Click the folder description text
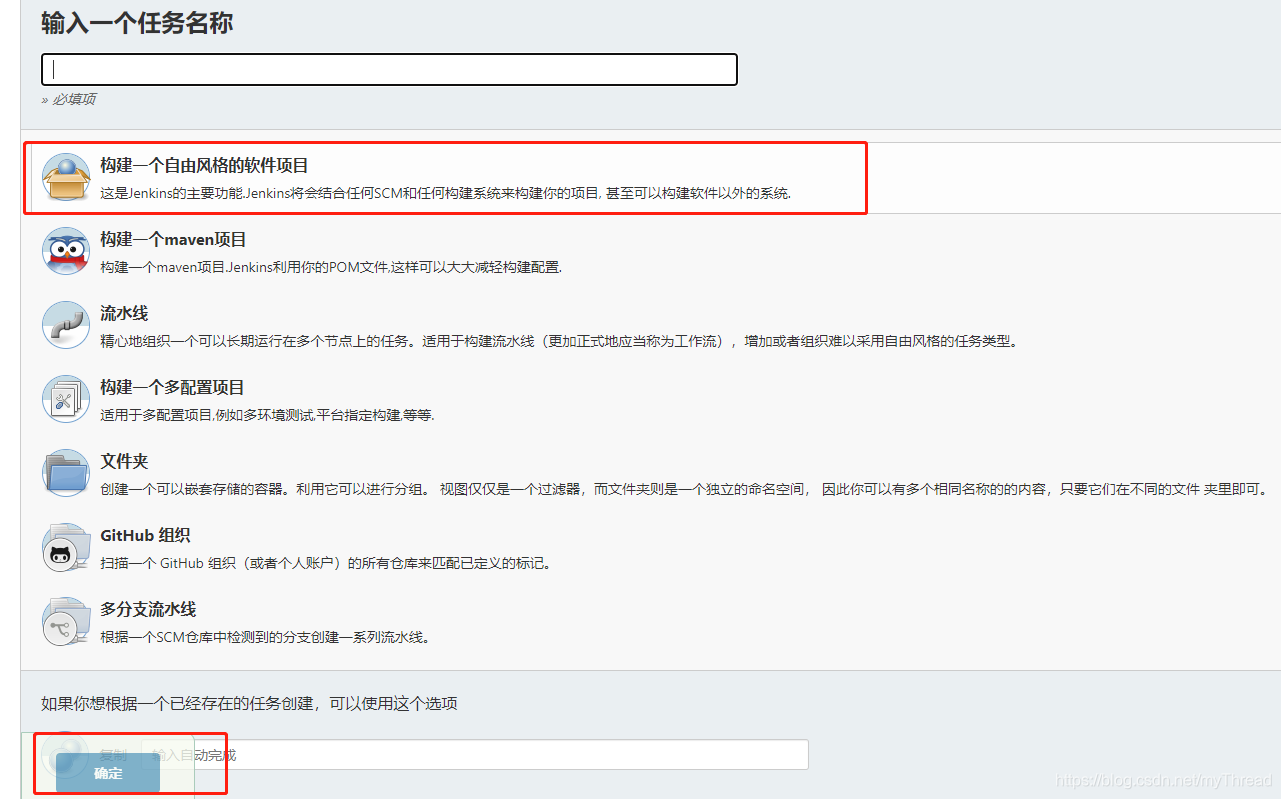Image resolution: width=1281 pixels, height=799 pixels. pyautogui.click(x=686, y=490)
